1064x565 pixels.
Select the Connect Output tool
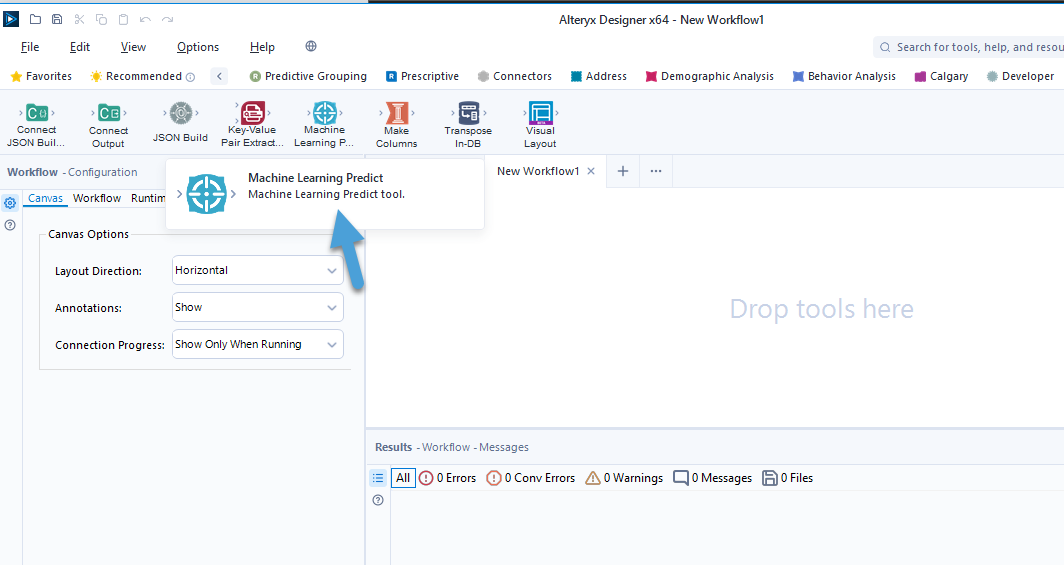point(109,125)
